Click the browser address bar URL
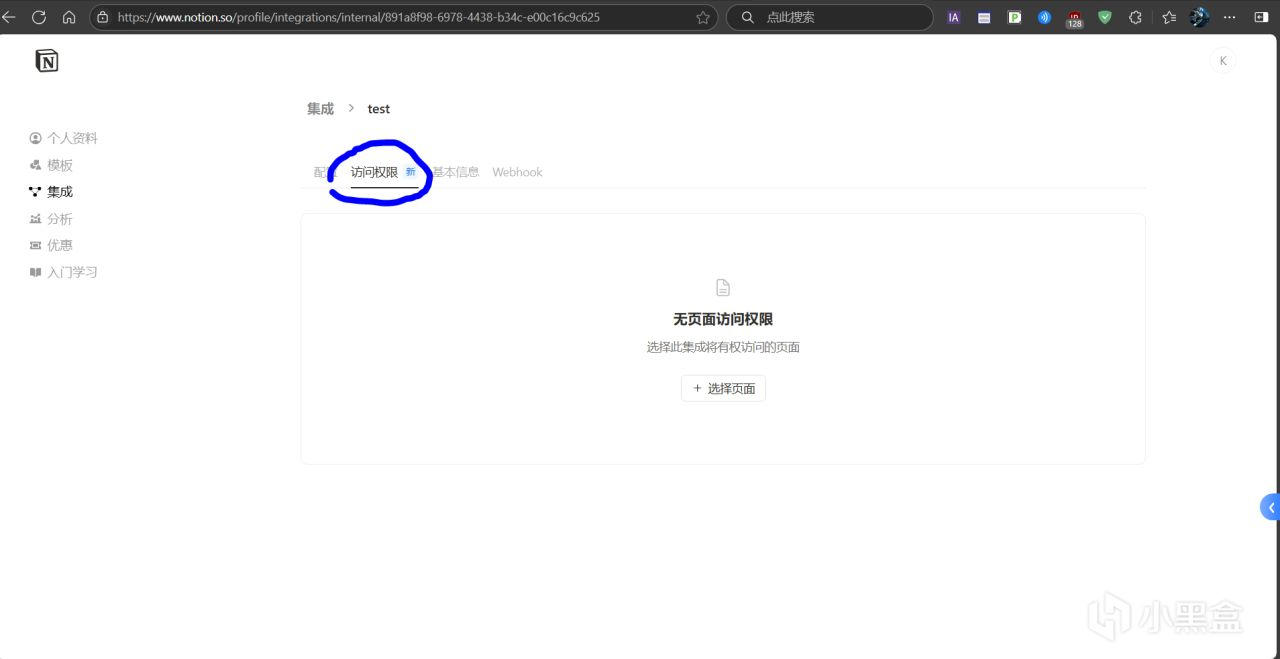Screen dimensions: 1280x659 358,17
